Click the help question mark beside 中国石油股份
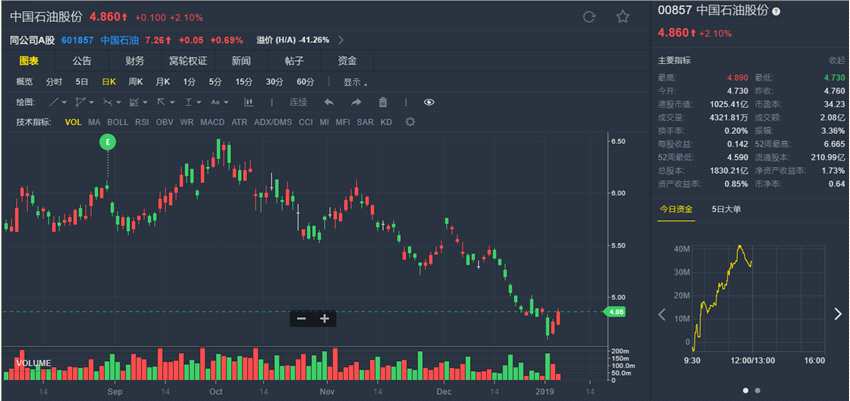The height and width of the screenshot is (401, 850). pos(776,11)
